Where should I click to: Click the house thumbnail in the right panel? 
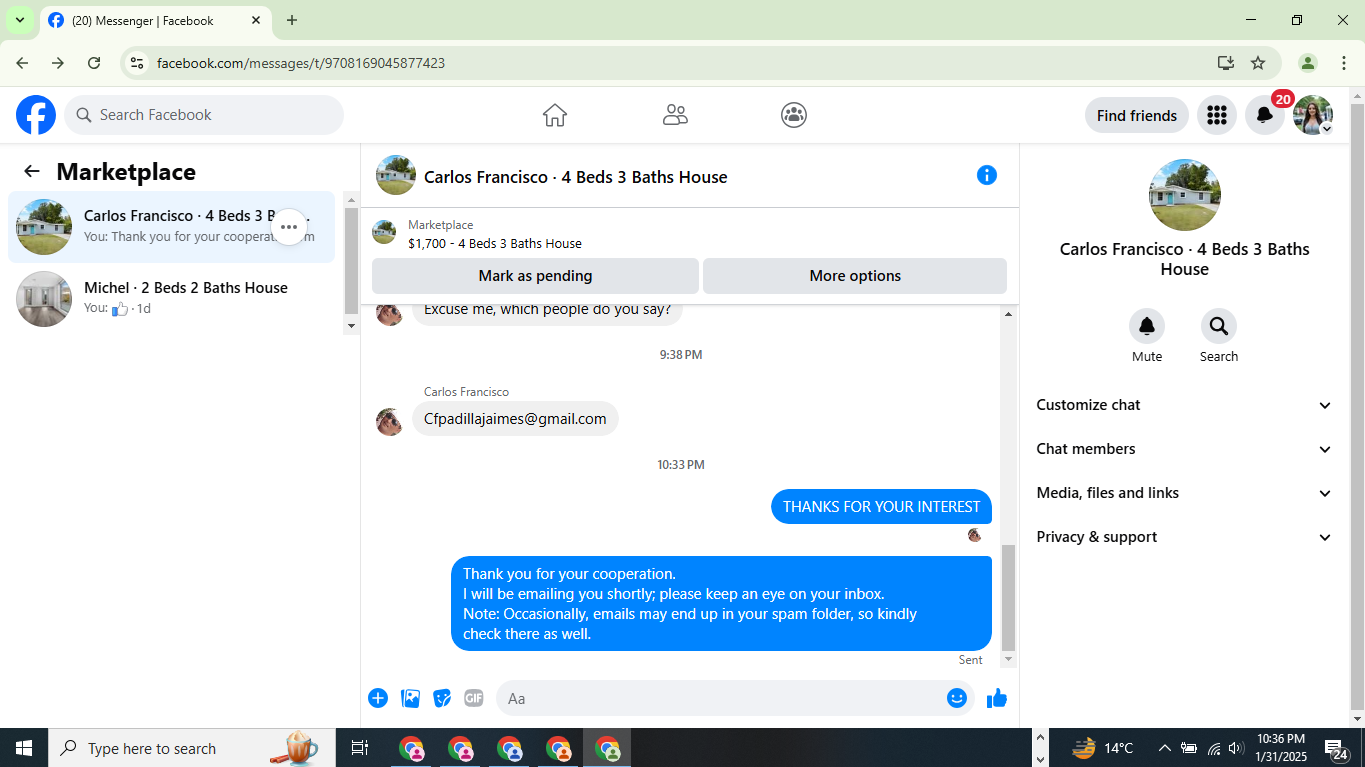point(1185,195)
